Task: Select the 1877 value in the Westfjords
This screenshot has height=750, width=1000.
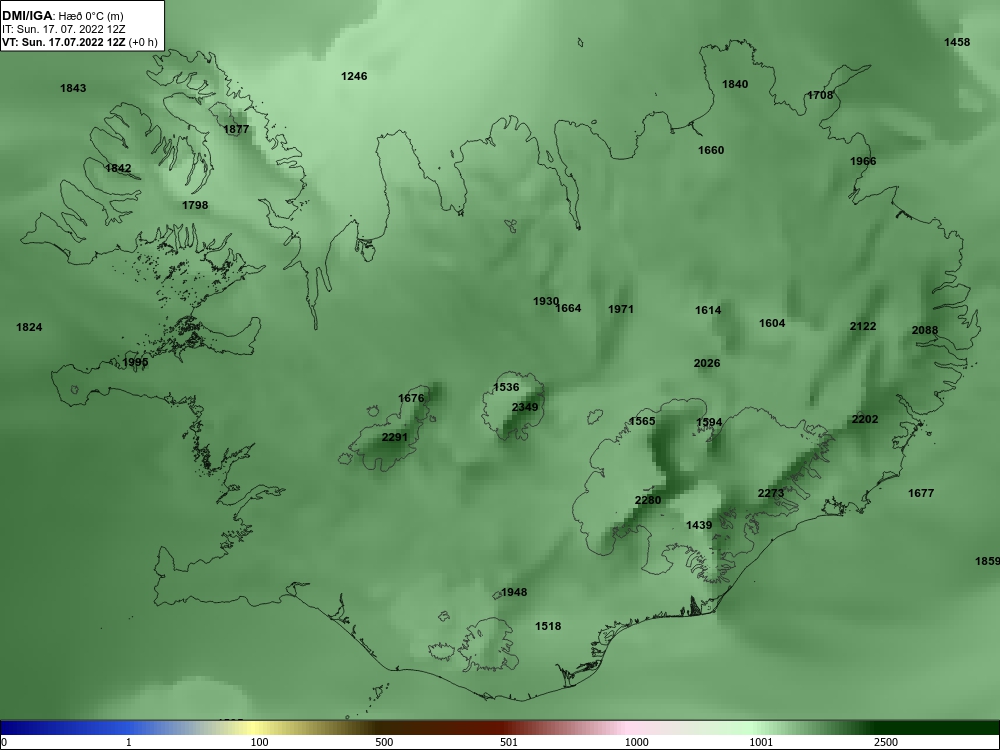Action: point(237,129)
